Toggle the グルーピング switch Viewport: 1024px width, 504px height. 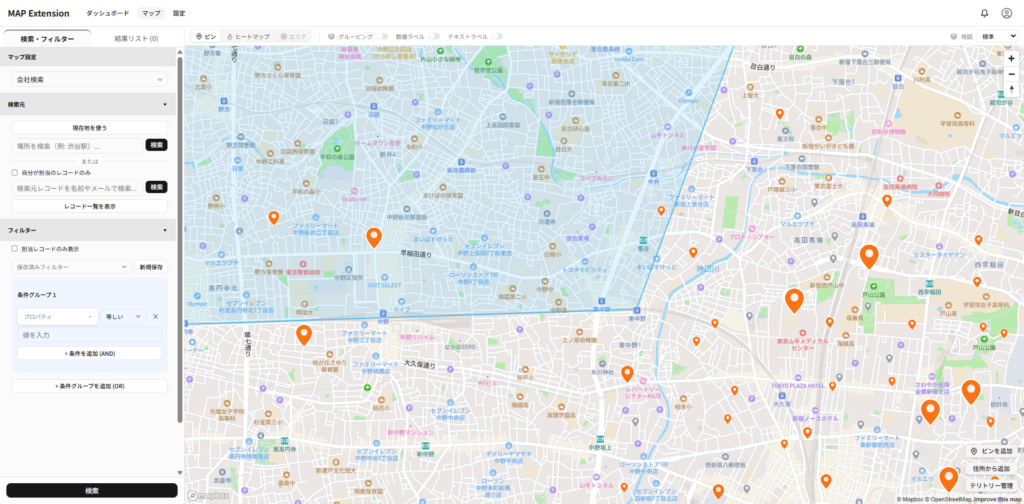[x=382, y=37]
